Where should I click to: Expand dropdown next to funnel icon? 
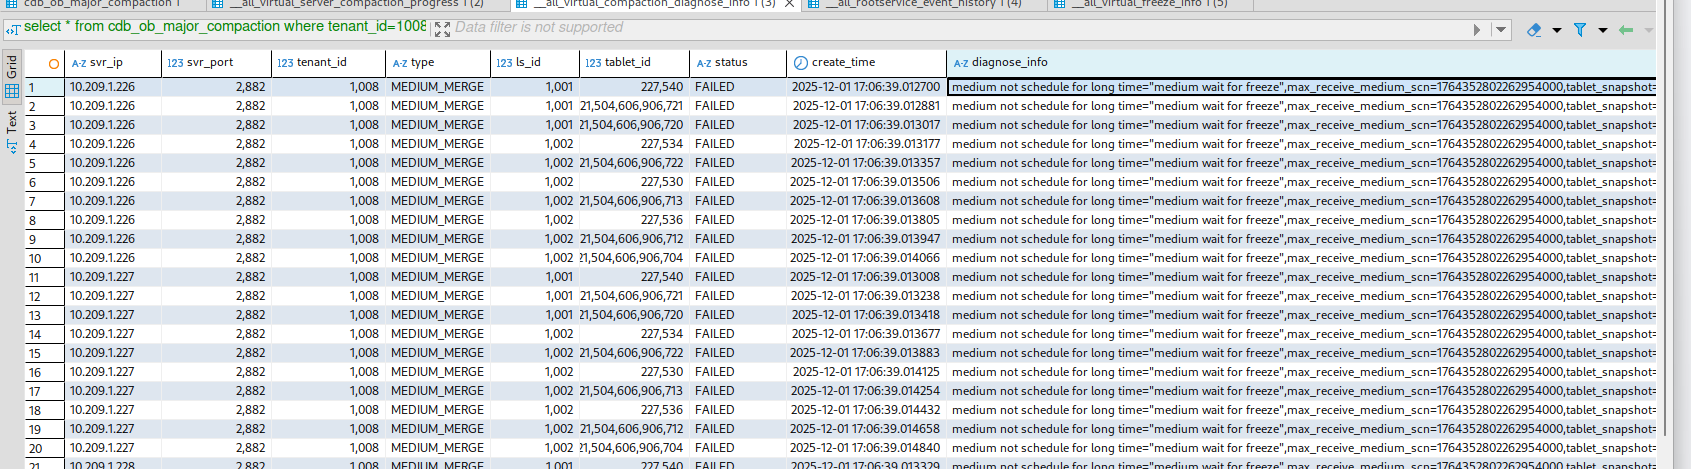(x=1603, y=30)
